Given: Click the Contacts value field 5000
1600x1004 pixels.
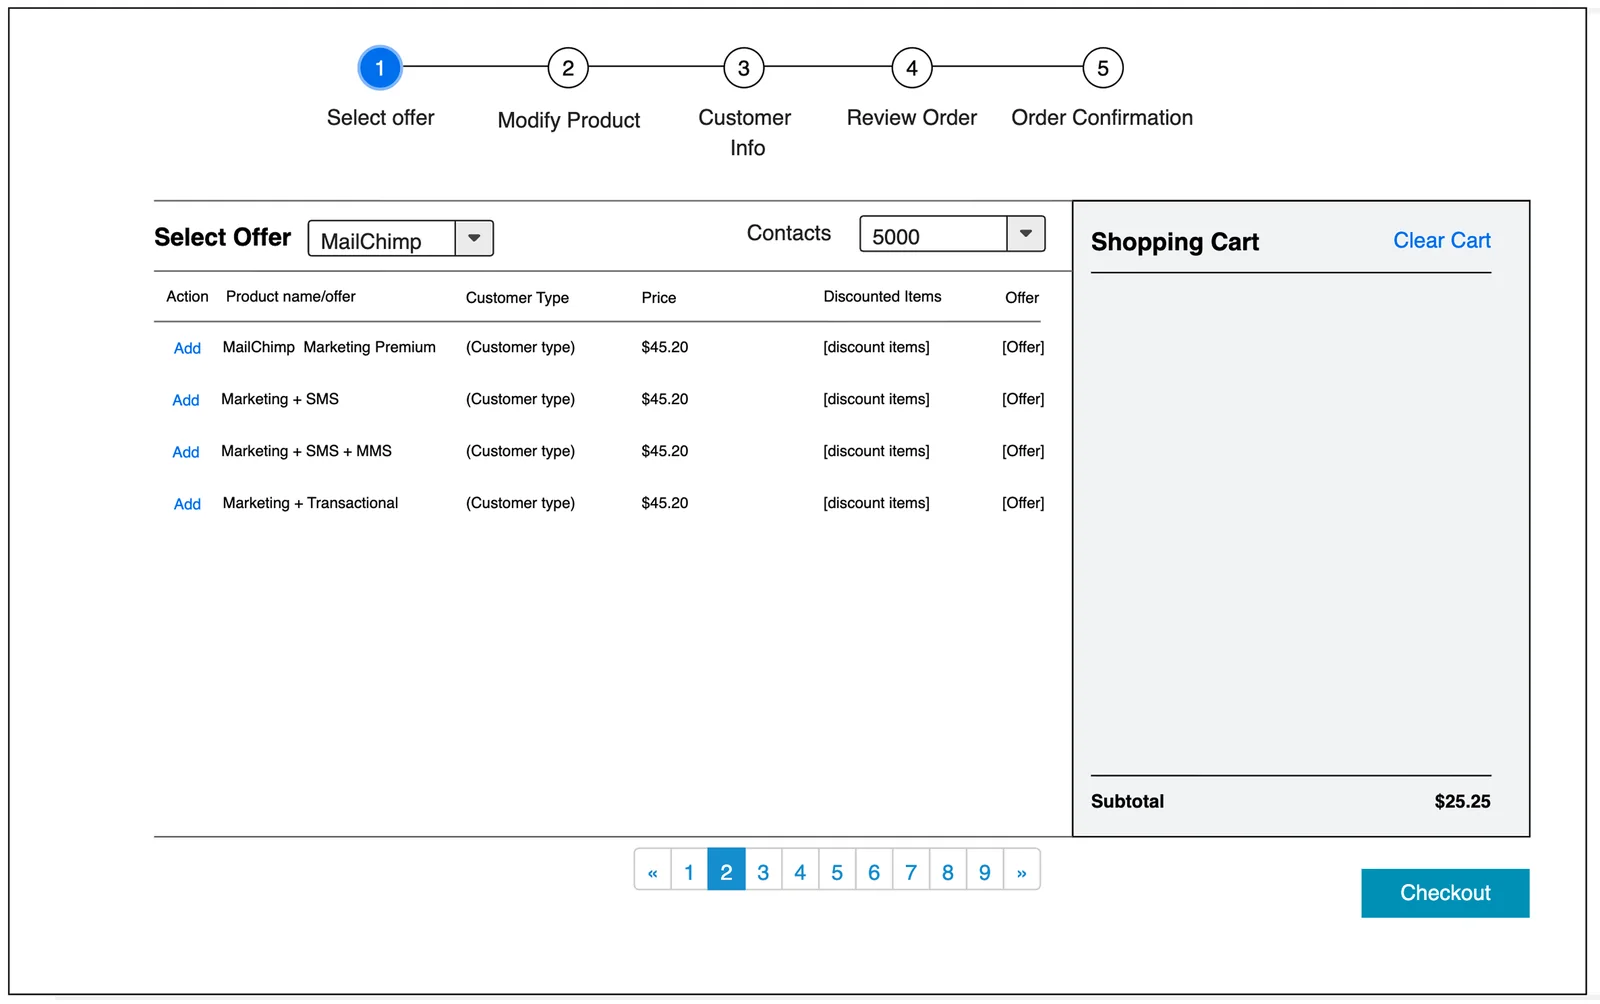Looking at the screenshot, I should click(933, 233).
